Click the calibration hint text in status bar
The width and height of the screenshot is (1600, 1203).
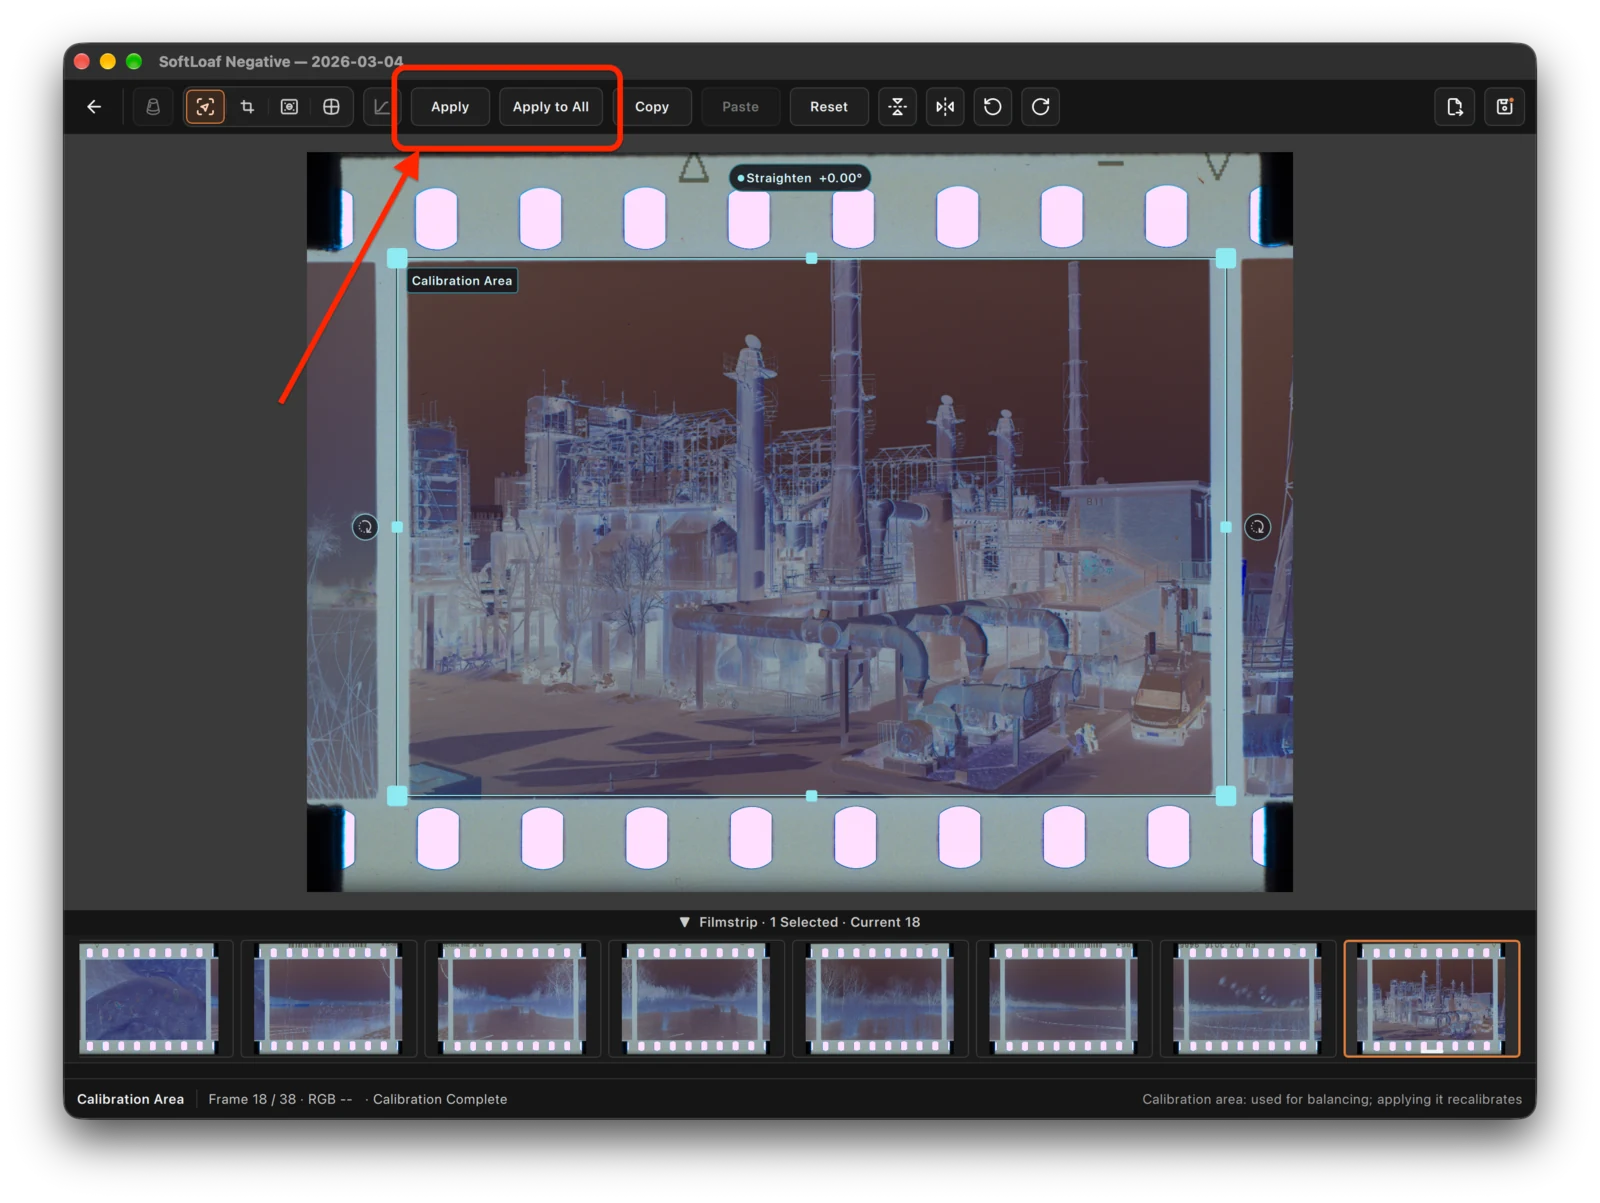click(1332, 1099)
